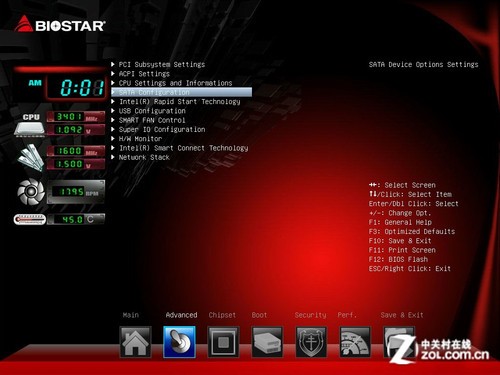The height and width of the screenshot is (375, 500).
Task: Open H/W Monitor submenu
Action: coord(140,139)
